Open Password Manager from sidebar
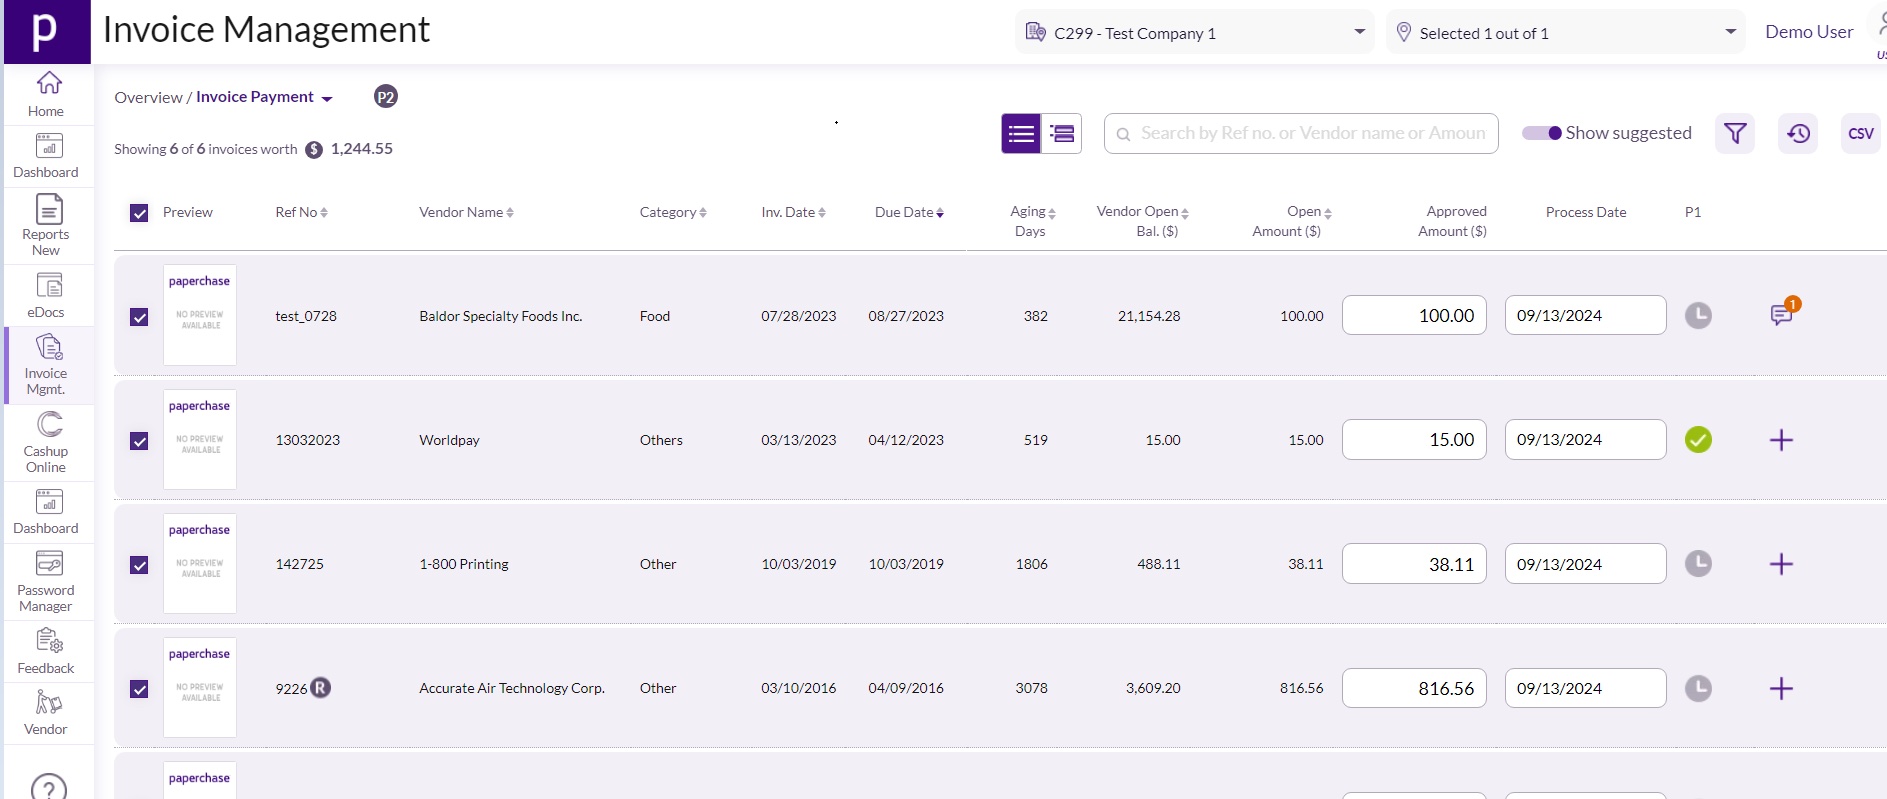Screen dimensions: 1887x799 point(46,581)
